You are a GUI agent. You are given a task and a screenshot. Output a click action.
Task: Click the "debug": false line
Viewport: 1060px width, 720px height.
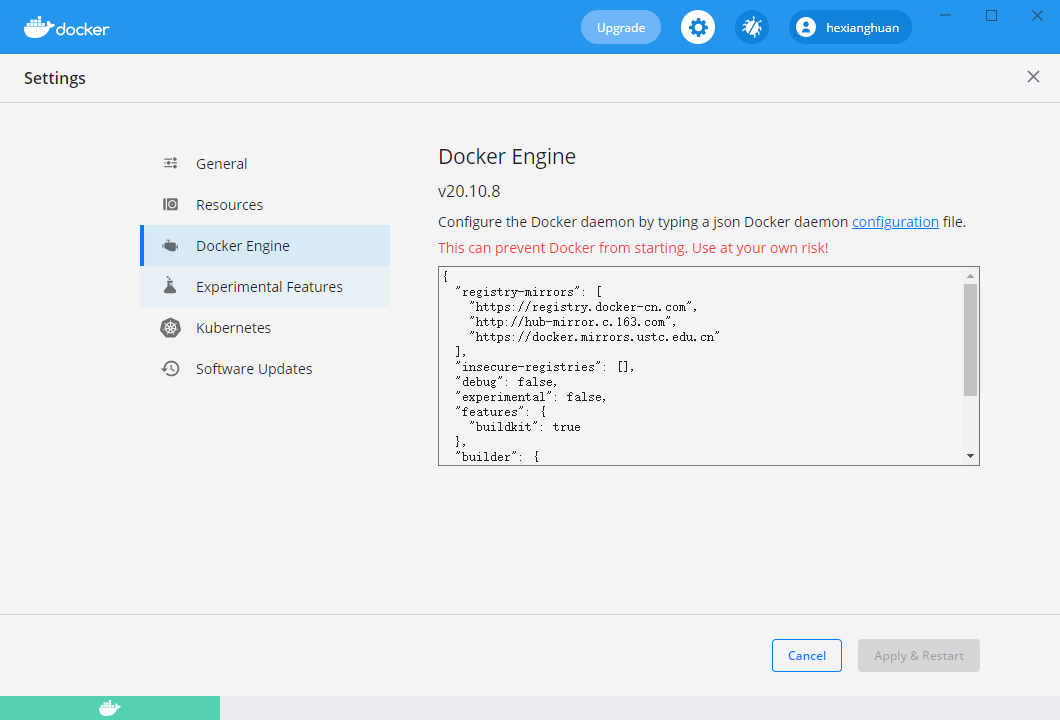click(506, 382)
